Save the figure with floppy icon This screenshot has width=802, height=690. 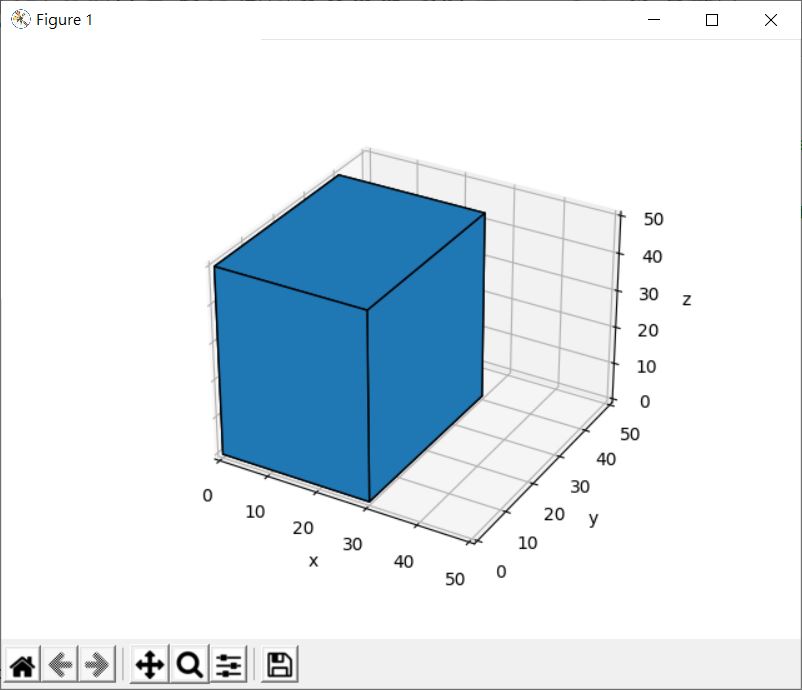pos(279,665)
